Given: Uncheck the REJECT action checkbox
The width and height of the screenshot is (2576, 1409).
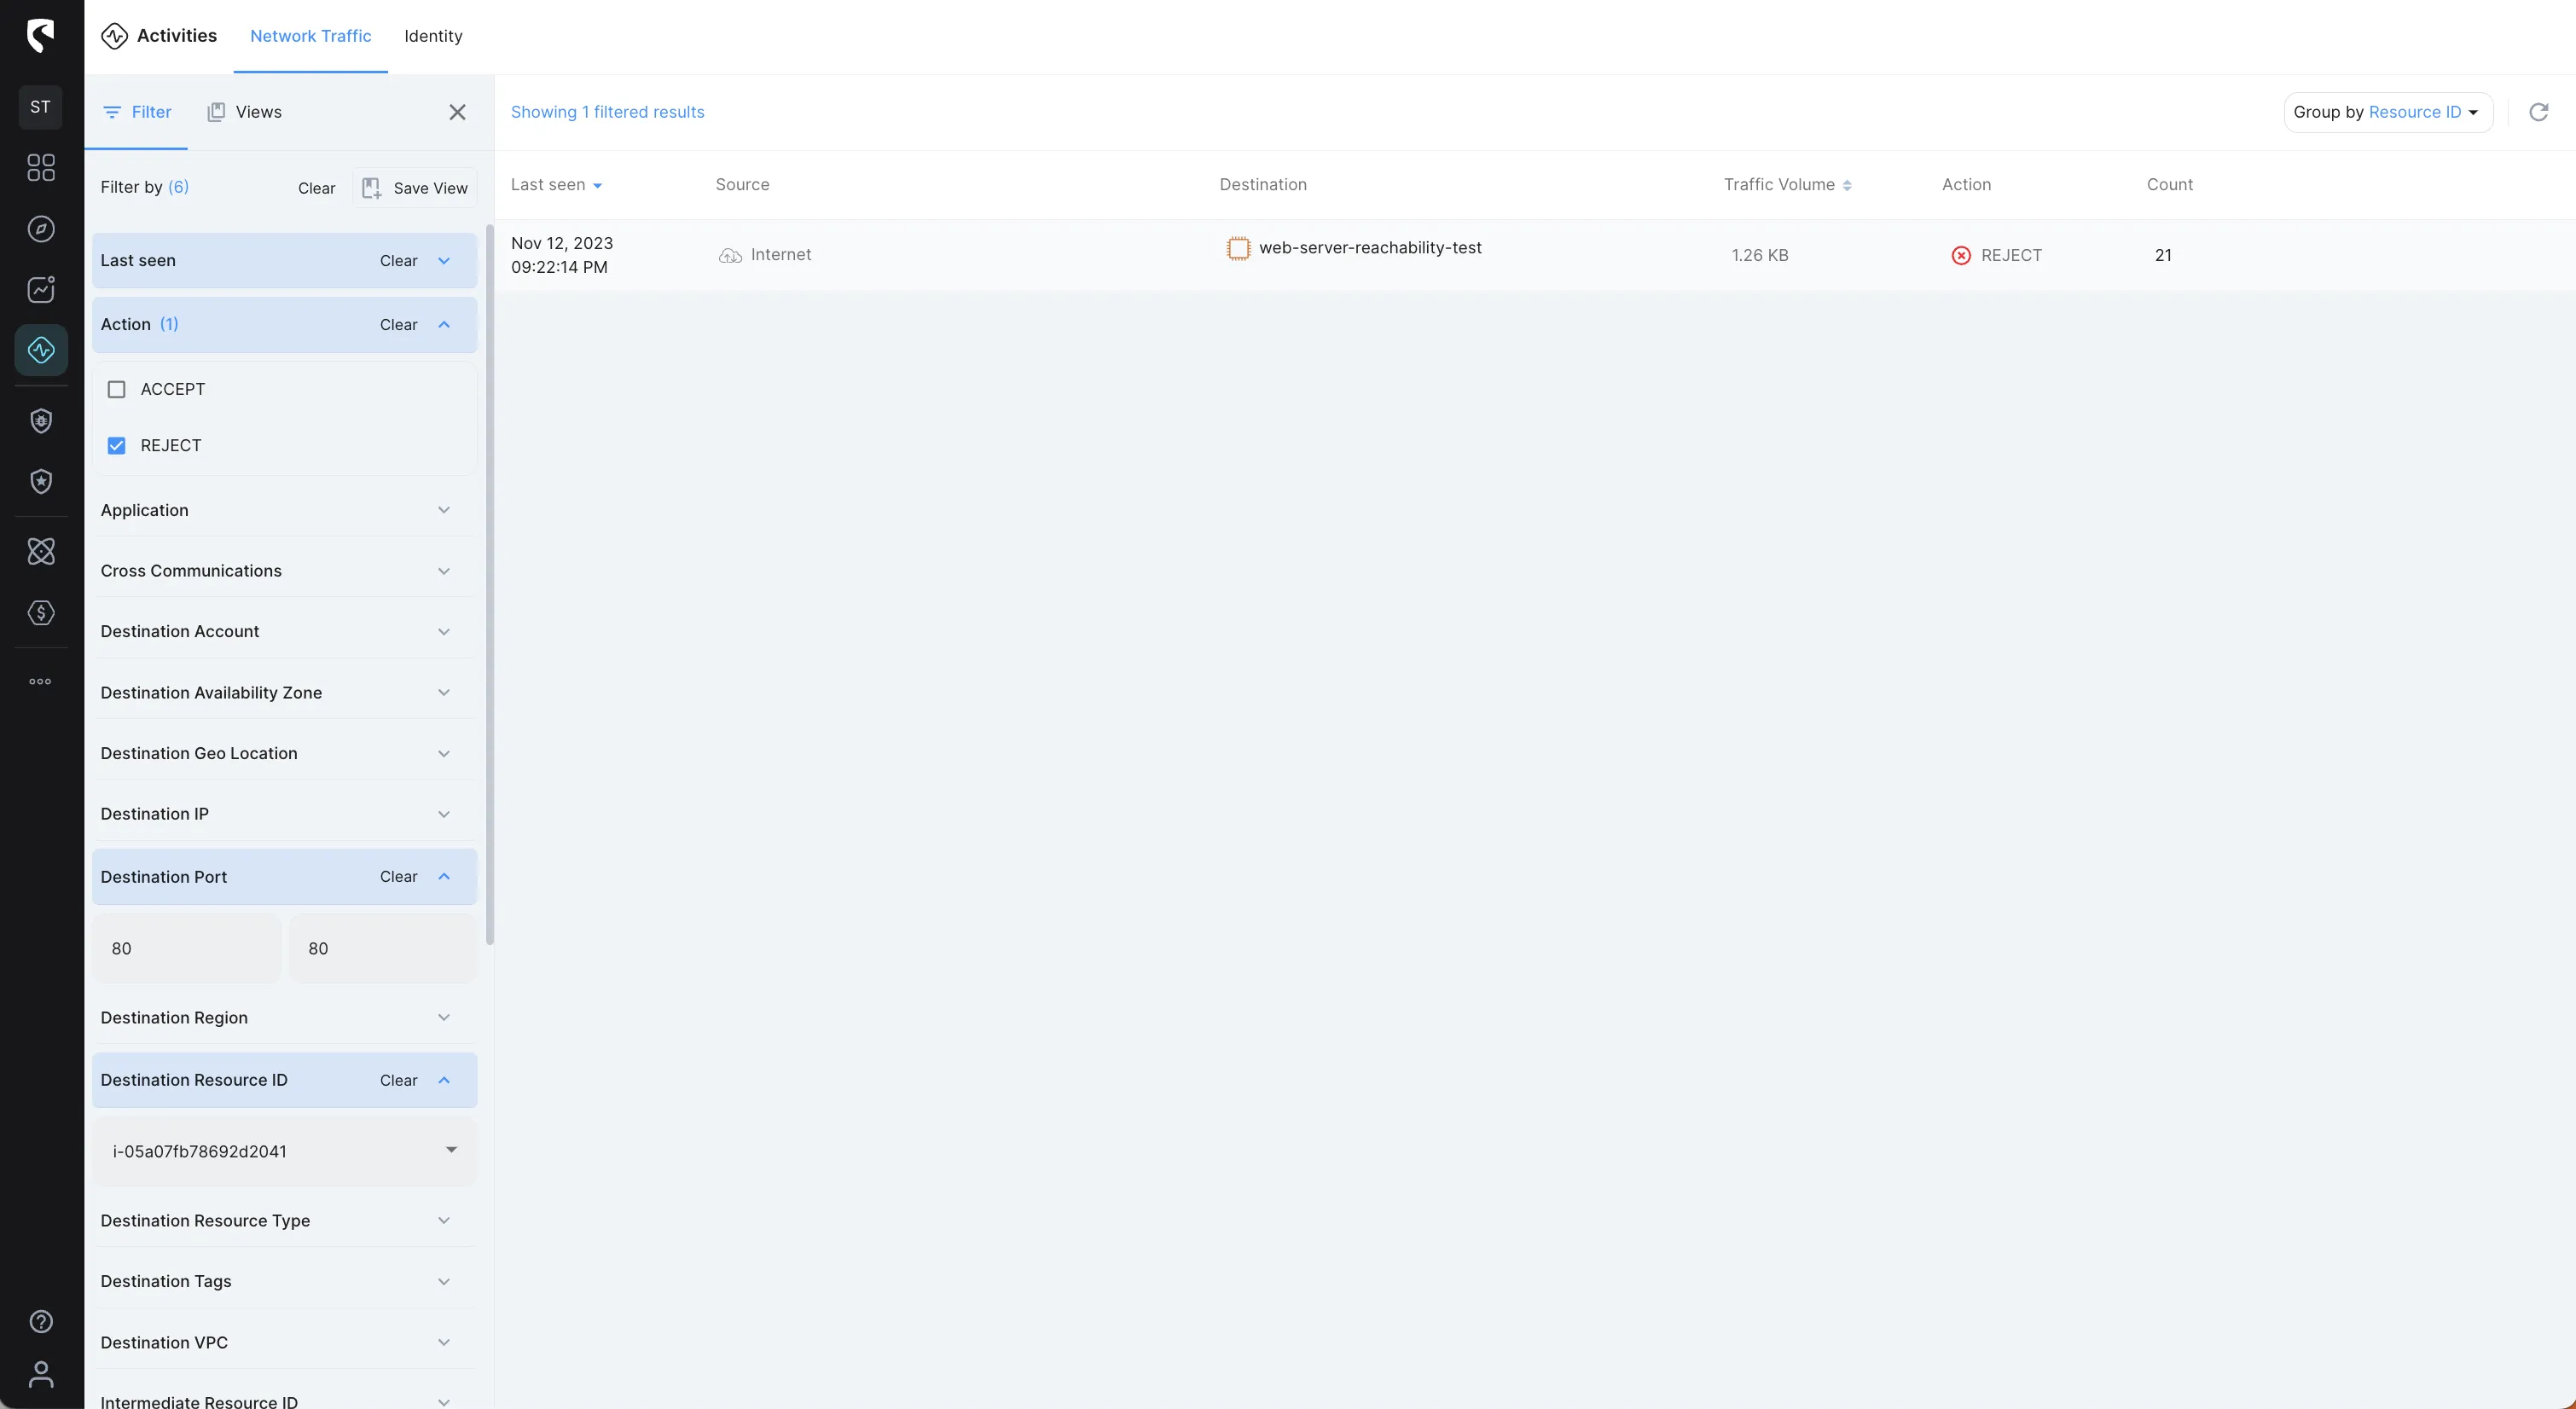Looking at the screenshot, I should 117,446.
